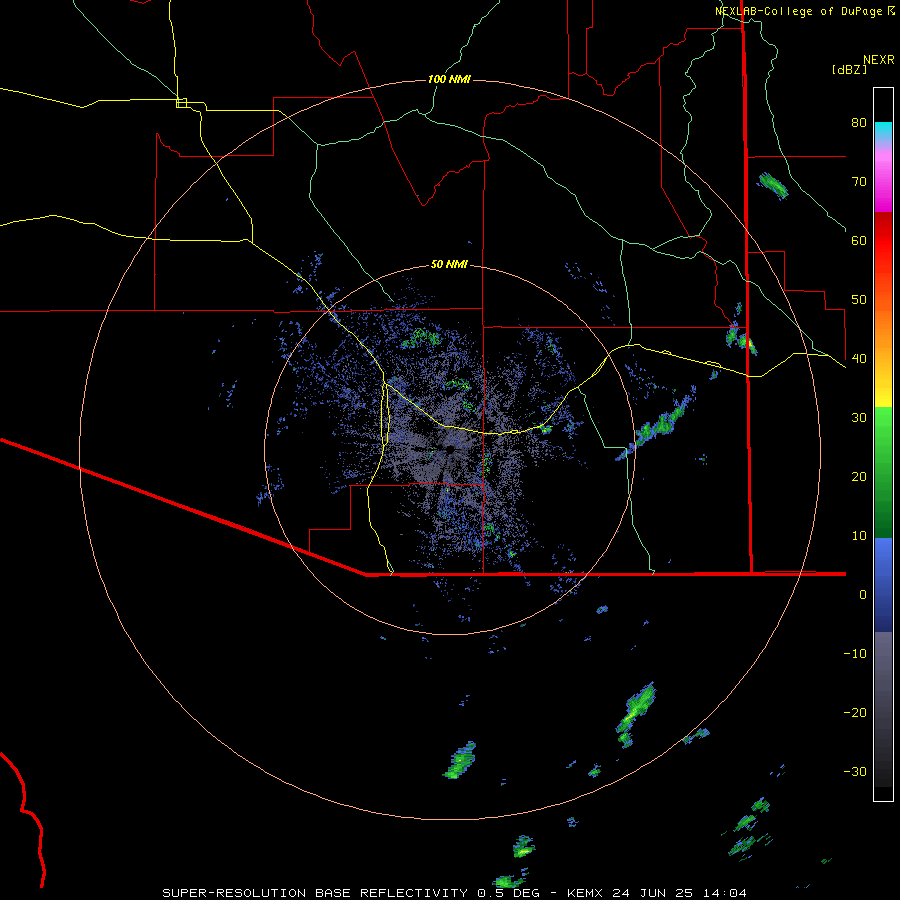900x900 pixels.
Task: Click the [dBZ] units label
Action: pos(849,69)
